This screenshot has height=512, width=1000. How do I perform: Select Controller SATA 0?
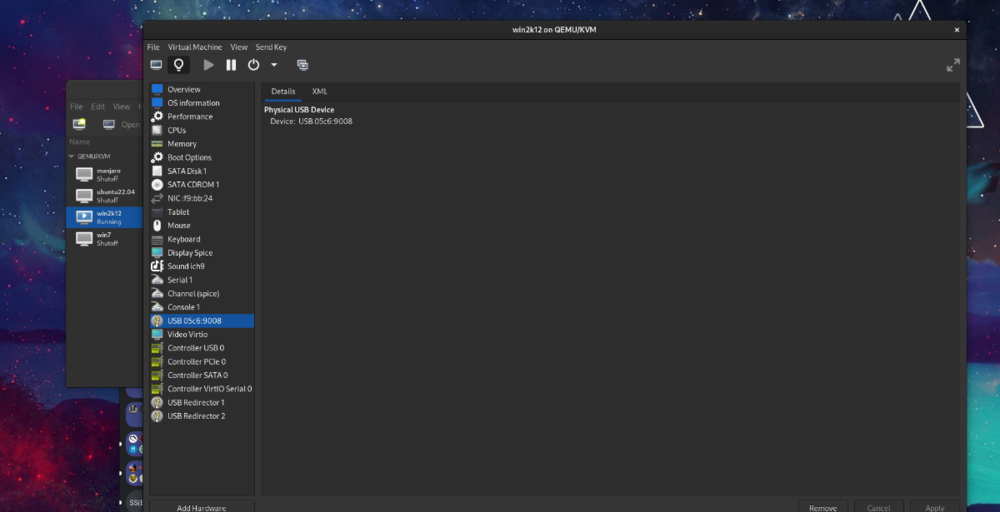(202, 375)
